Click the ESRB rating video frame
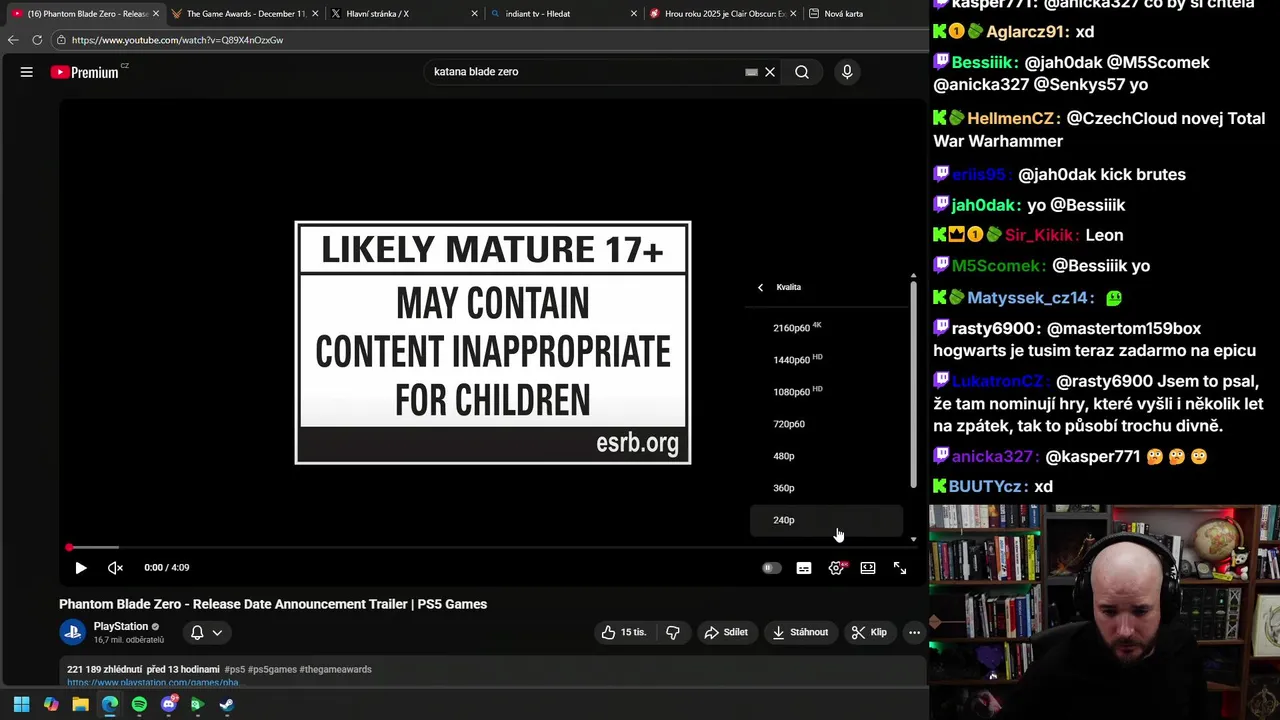Viewport: 1280px width, 720px height. (x=493, y=342)
